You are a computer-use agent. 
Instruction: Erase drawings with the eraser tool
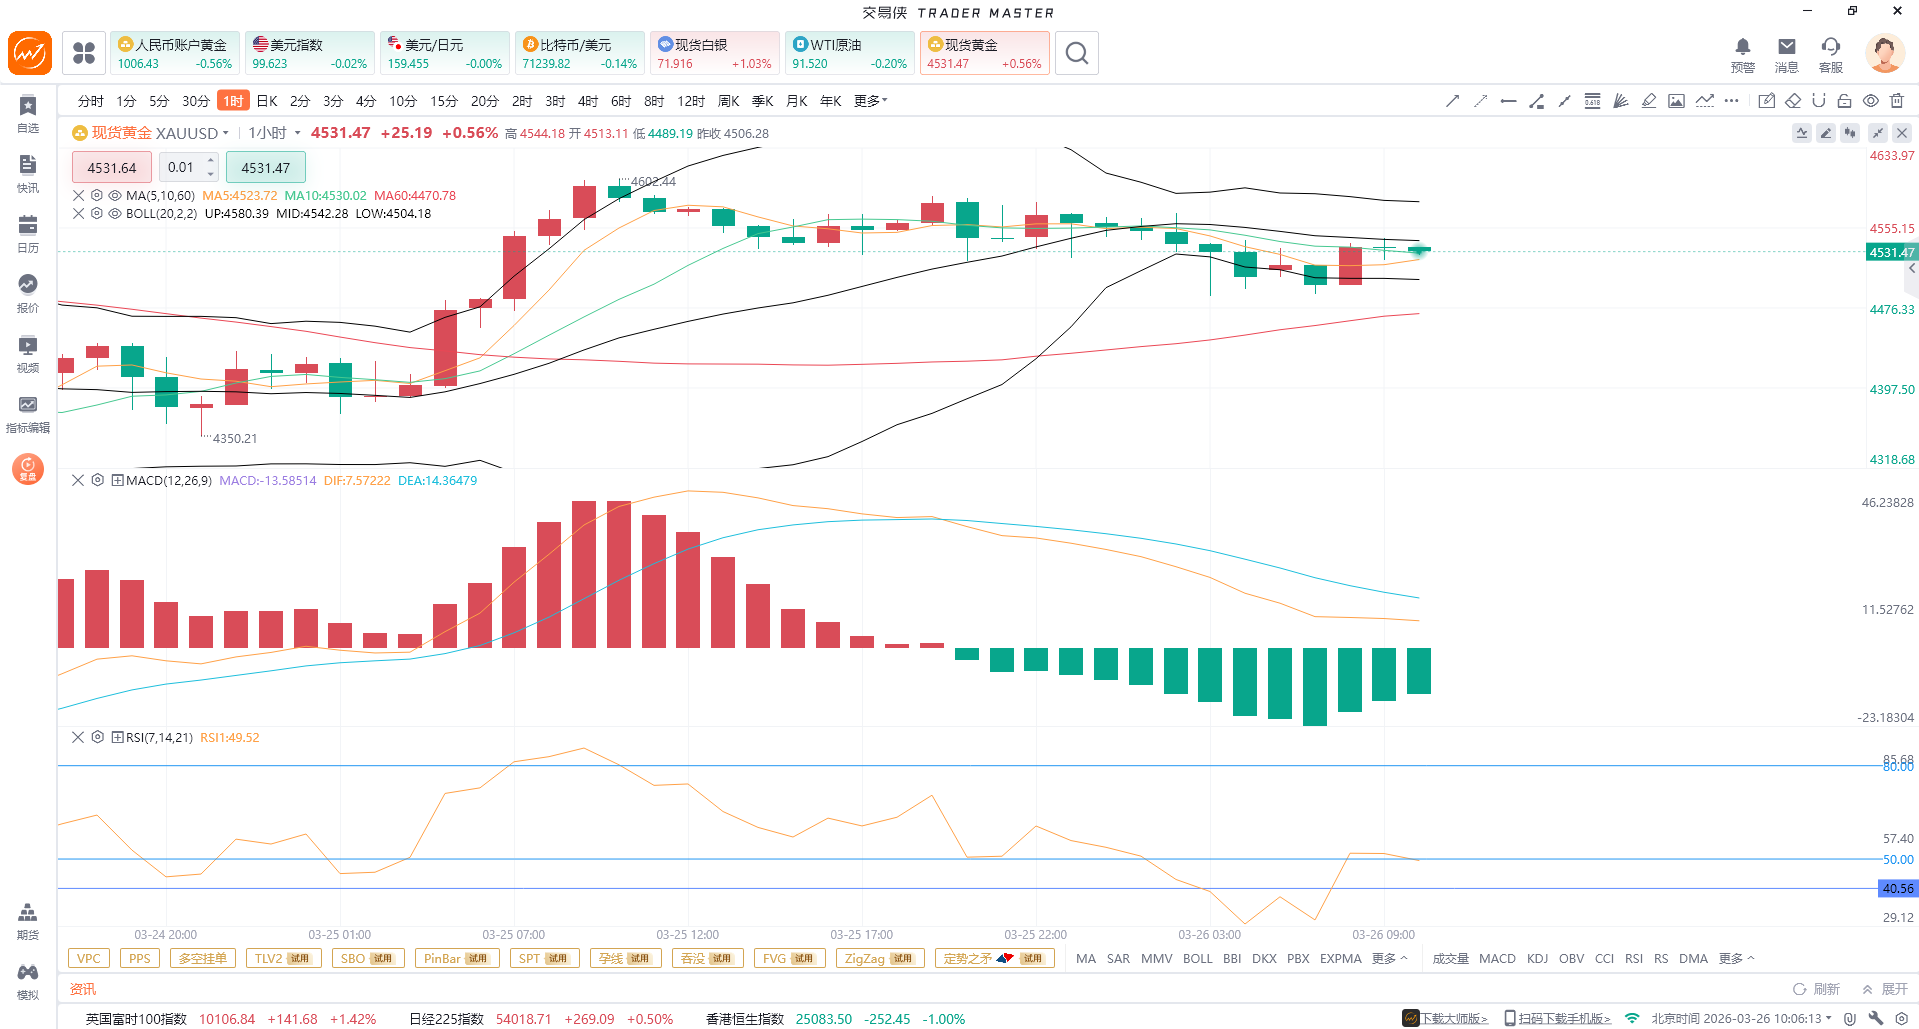click(x=1793, y=101)
